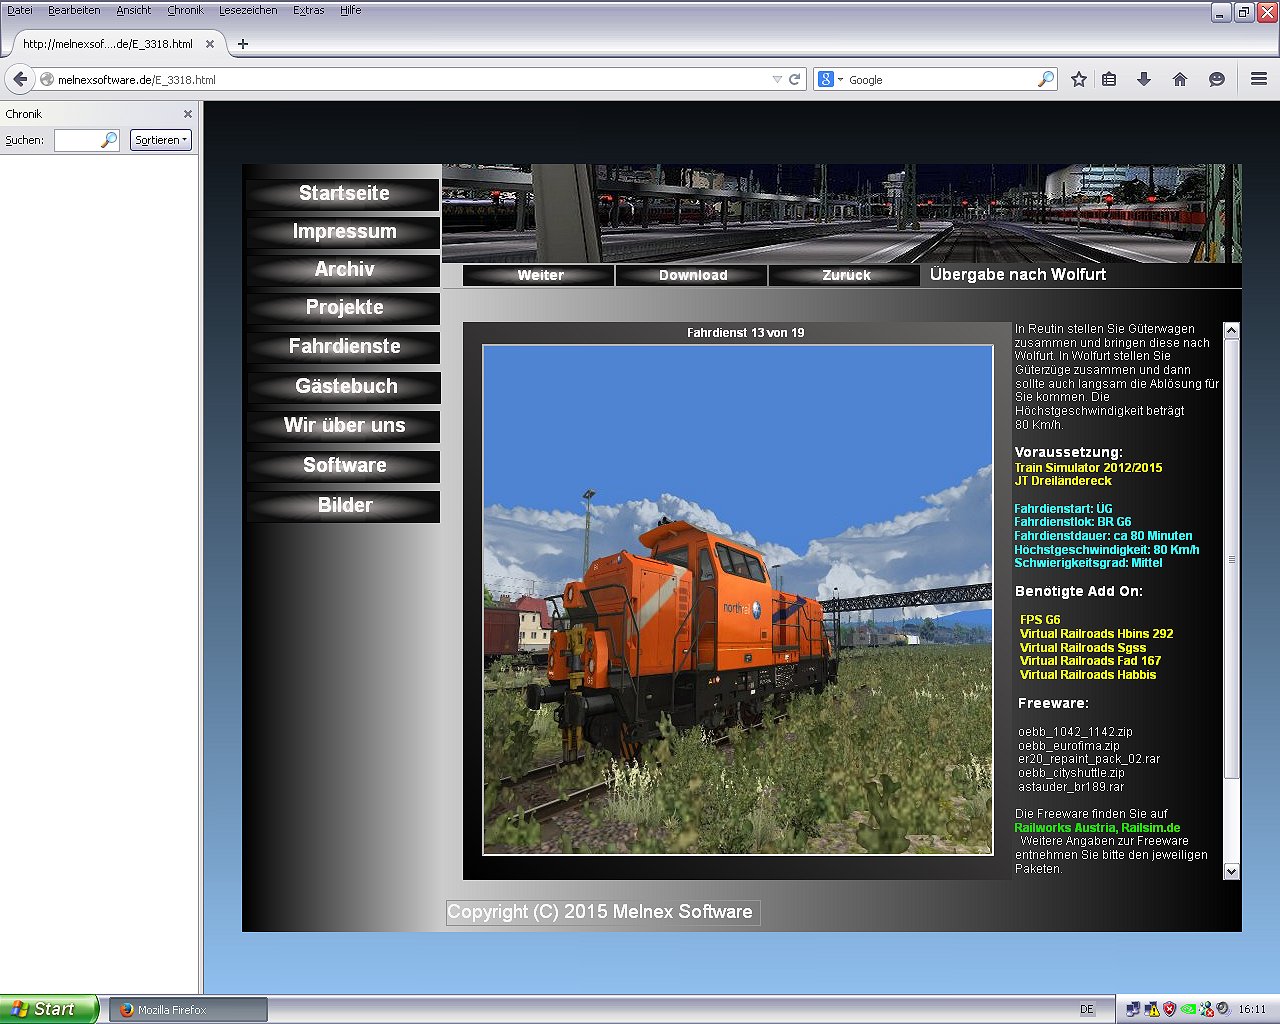
Task: Open the Extras menu
Action: [308, 10]
